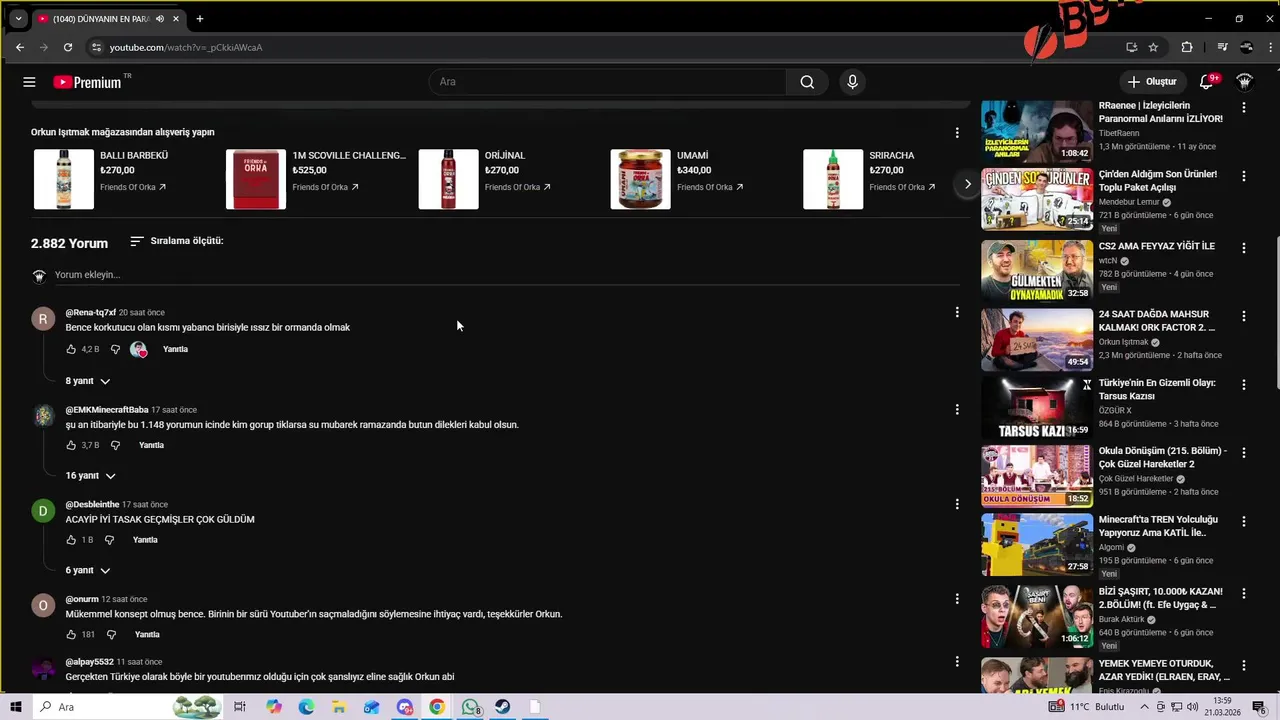Focus the Ara search box
The height and width of the screenshot is (720, 1280).
(608, 82)
